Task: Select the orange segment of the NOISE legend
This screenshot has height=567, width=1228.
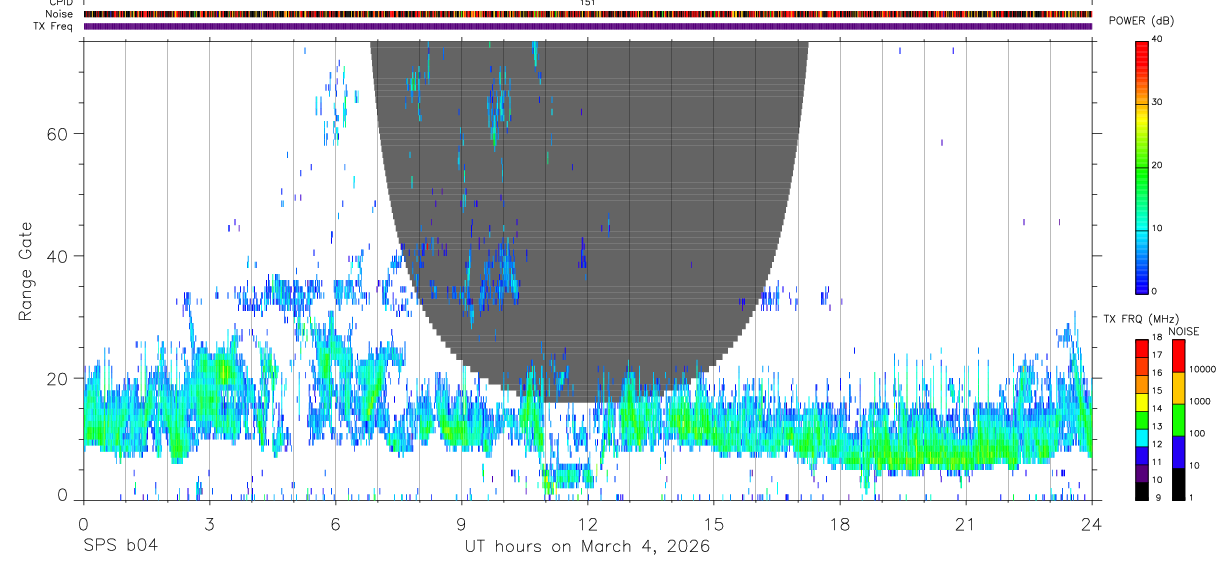Action: 1179,388
